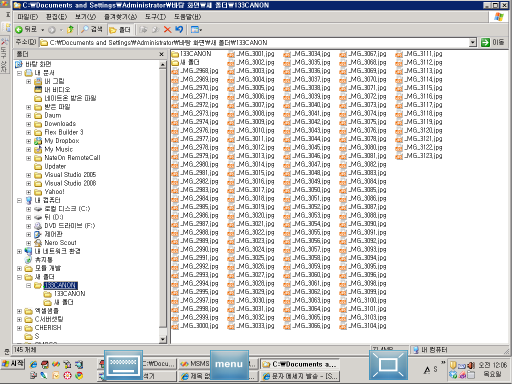Launch Internet Explorer from quick launch
Viewport: 512px width, 384px height.
[x=33, y=365]
